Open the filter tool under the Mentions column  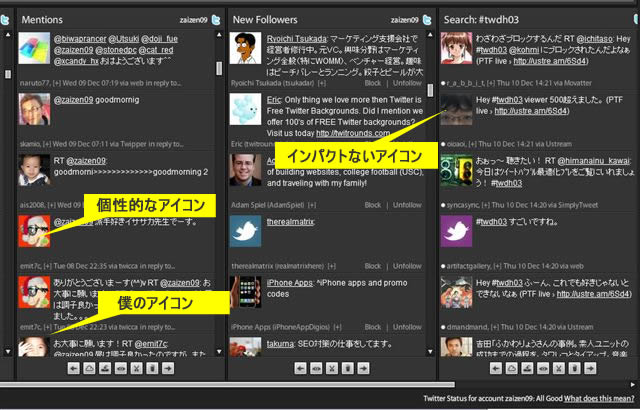click(105, 368)
